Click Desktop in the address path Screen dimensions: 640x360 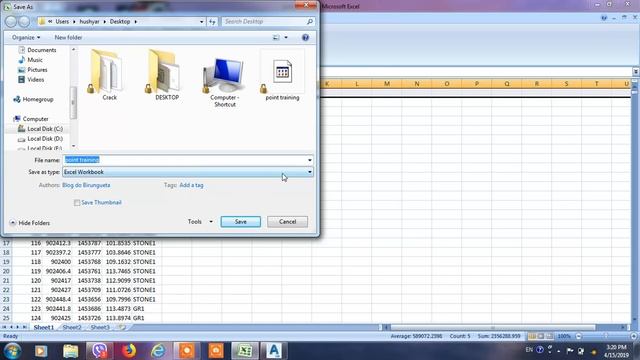[x=120, y=22]
